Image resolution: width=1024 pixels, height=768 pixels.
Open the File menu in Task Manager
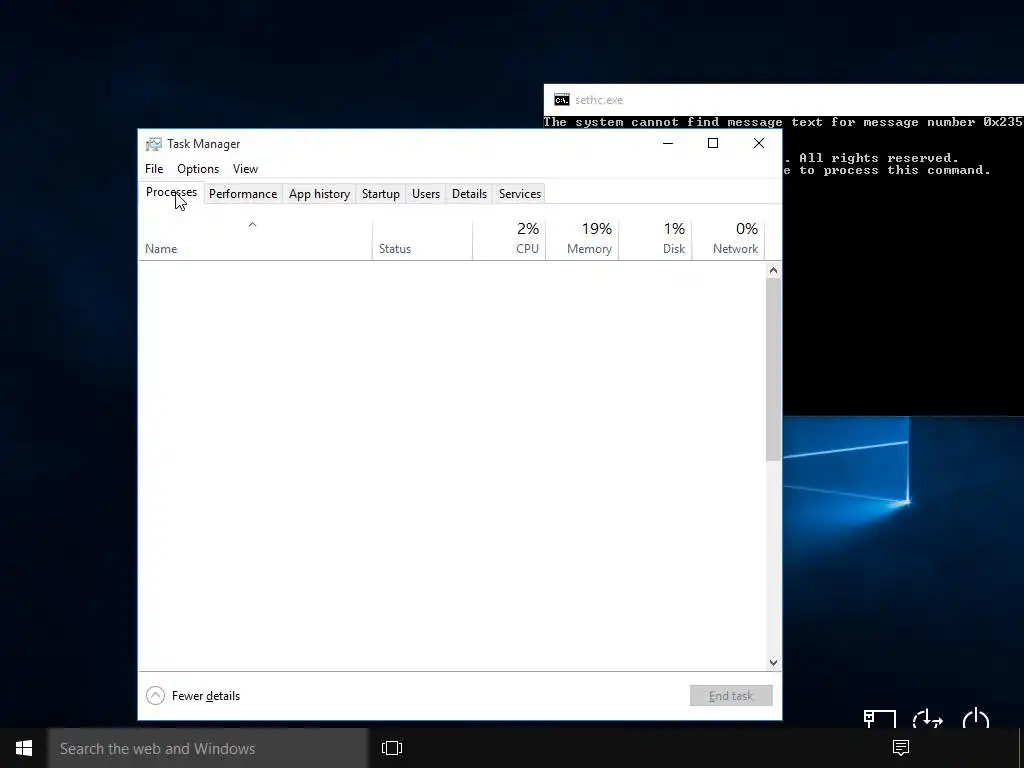click(x=154, y=168)
